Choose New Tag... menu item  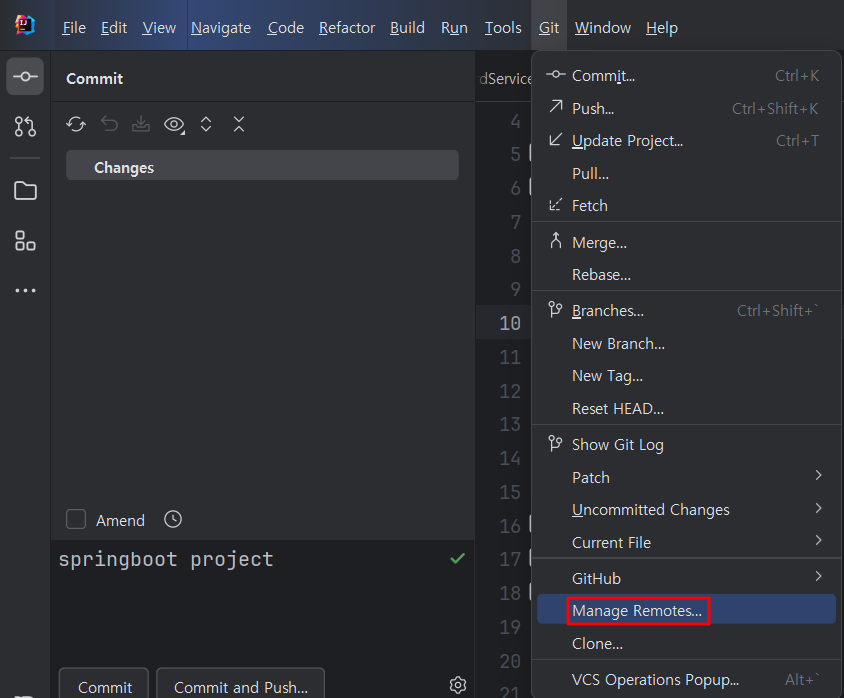coord(686,376)
